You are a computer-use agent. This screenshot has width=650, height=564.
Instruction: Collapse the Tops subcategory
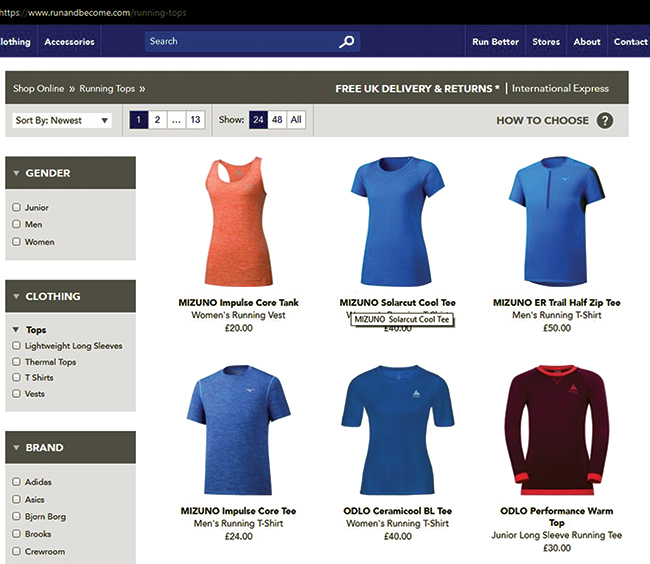pyautogui.click(x=16, y=330)
